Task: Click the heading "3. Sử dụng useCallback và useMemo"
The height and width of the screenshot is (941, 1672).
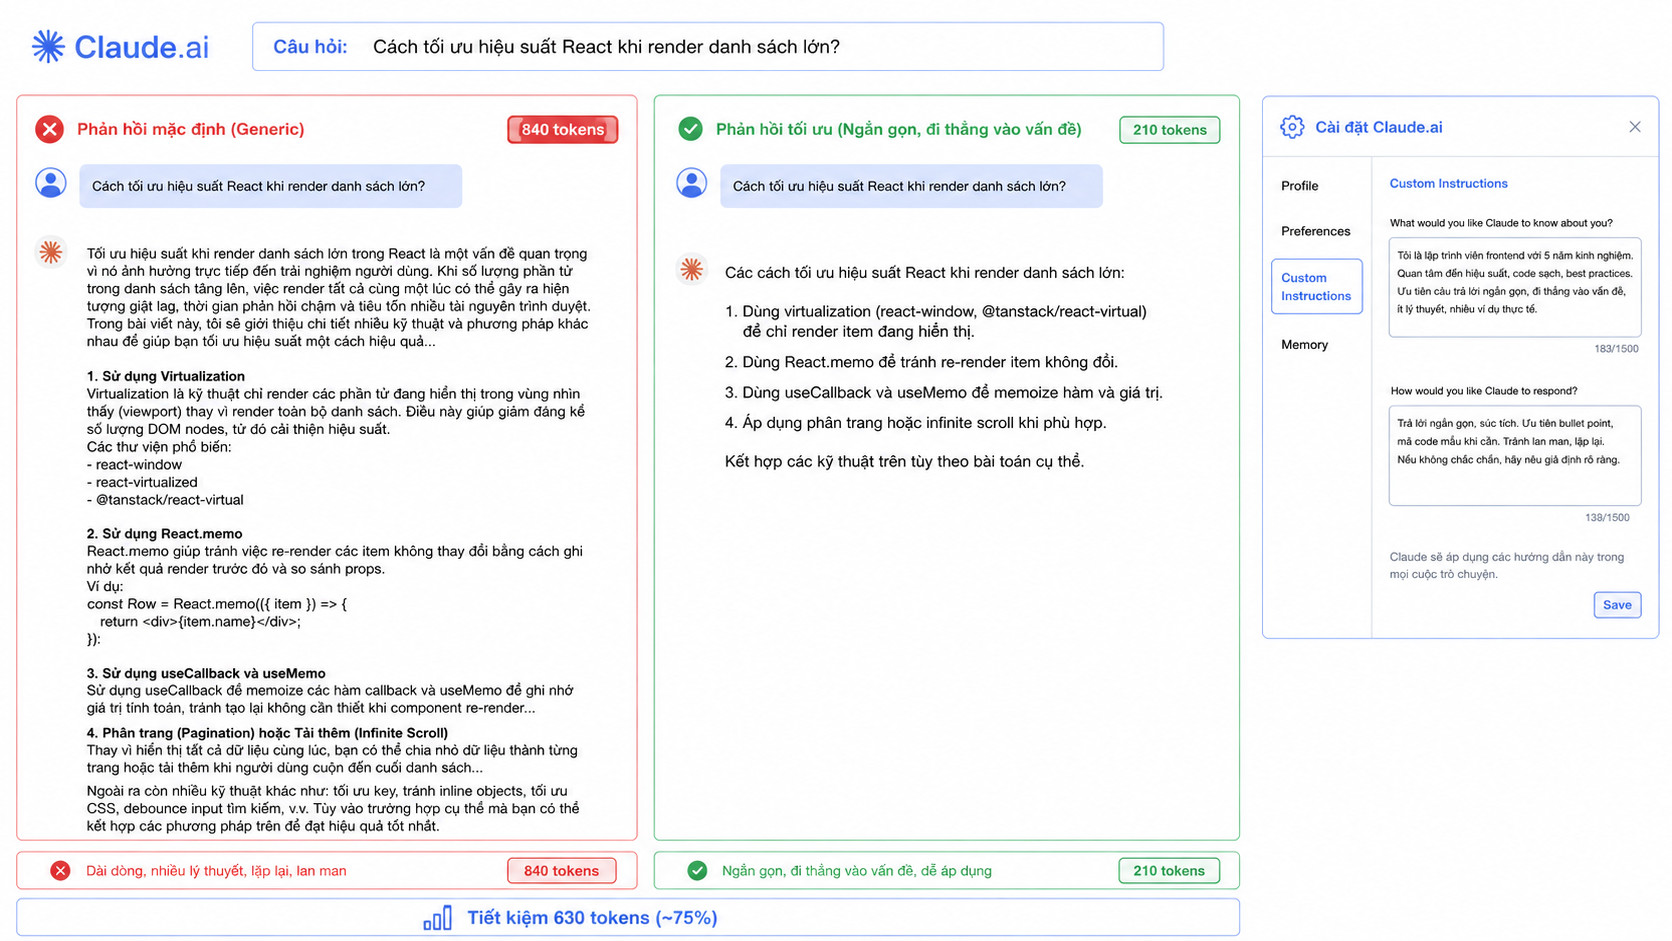Action: (x=206, y=674)
